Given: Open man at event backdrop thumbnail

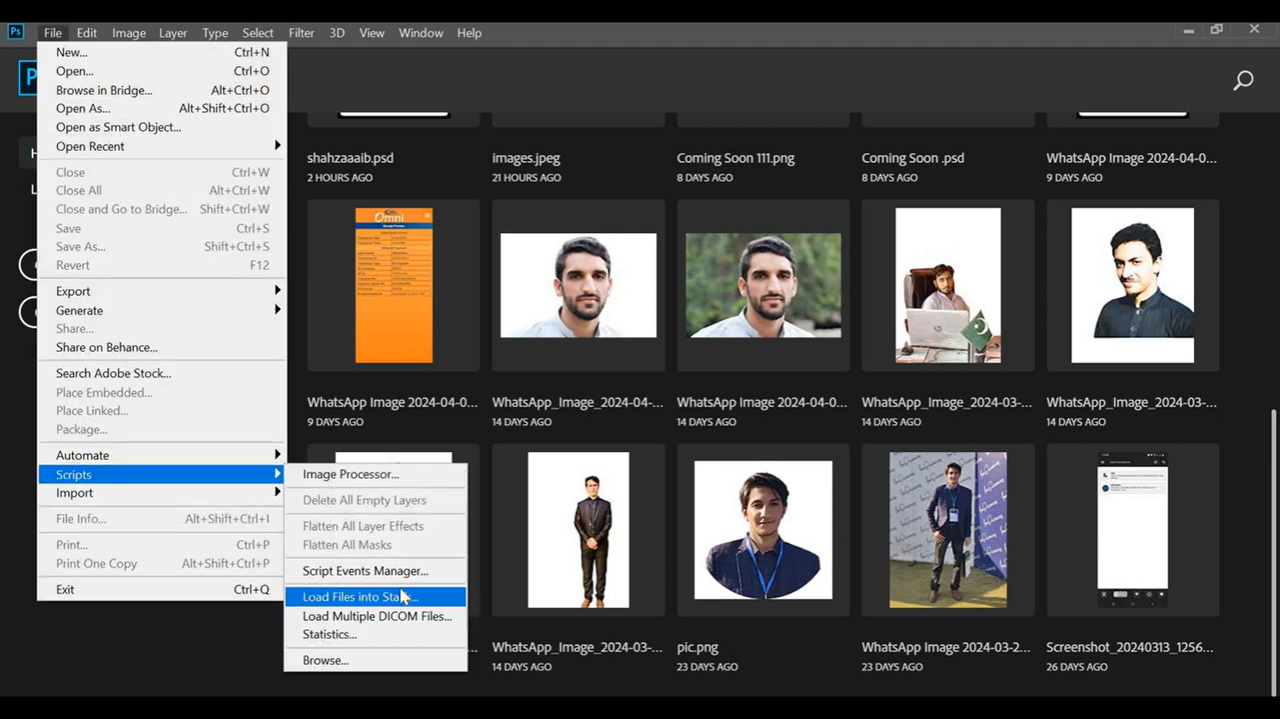Looking at the screenshot, I should coord(948,529).
